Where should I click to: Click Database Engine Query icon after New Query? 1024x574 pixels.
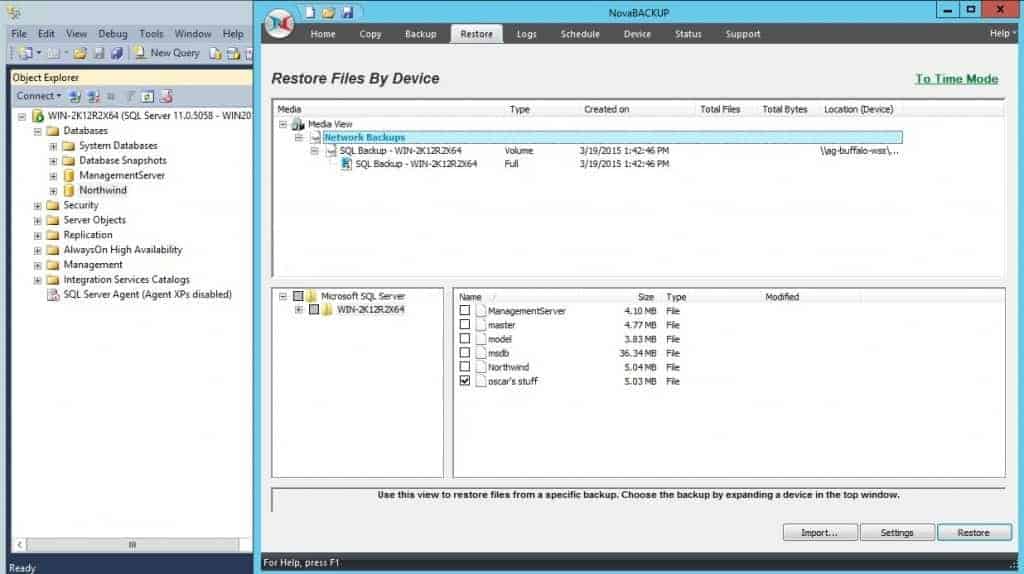(x=216, y=53)
